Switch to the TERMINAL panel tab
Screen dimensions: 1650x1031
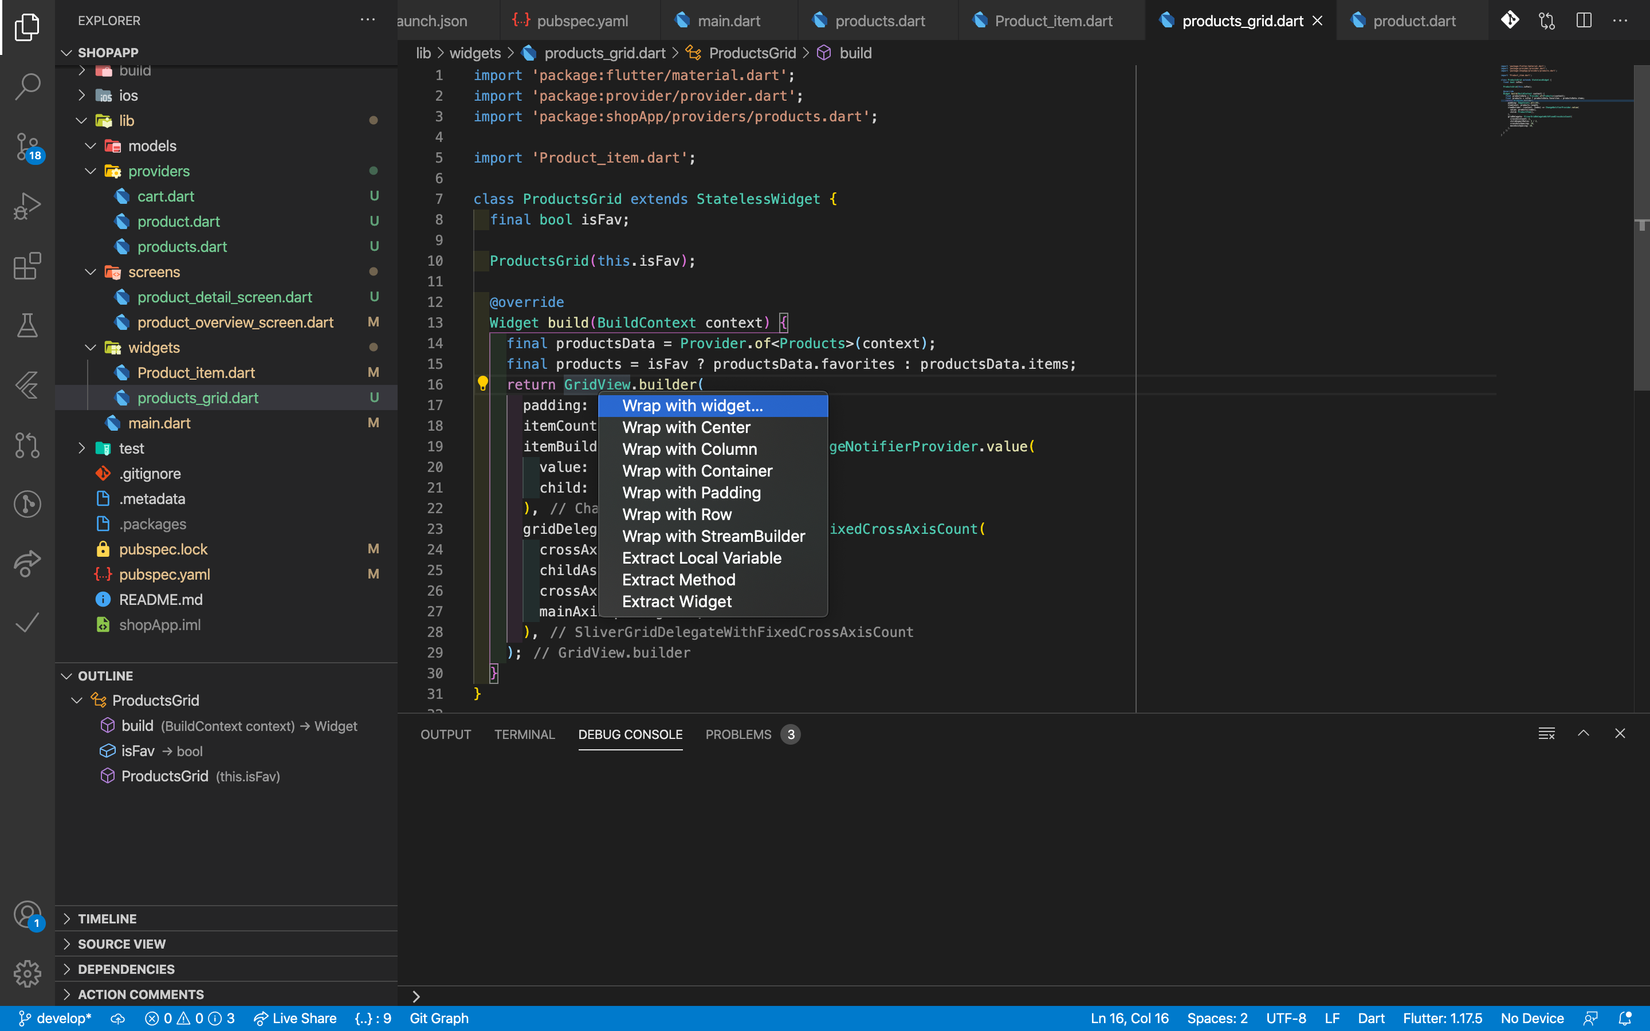524,734
